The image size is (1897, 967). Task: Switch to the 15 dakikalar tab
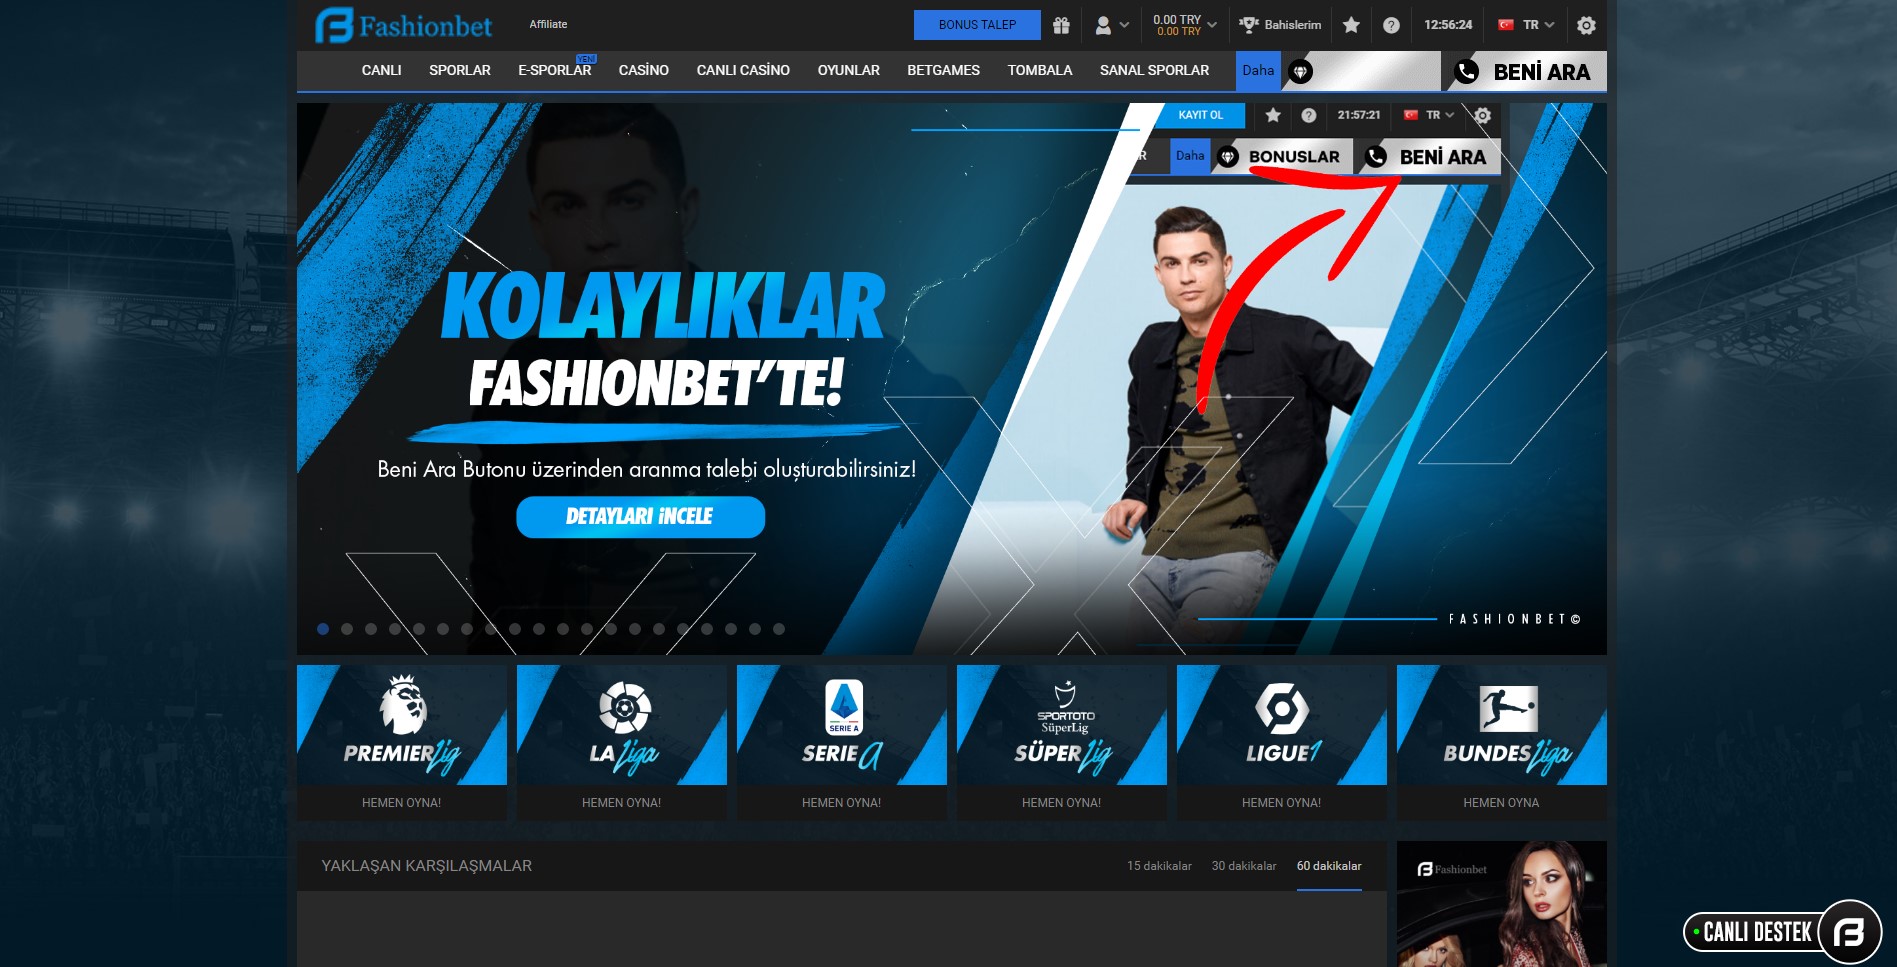point(1159,866)
